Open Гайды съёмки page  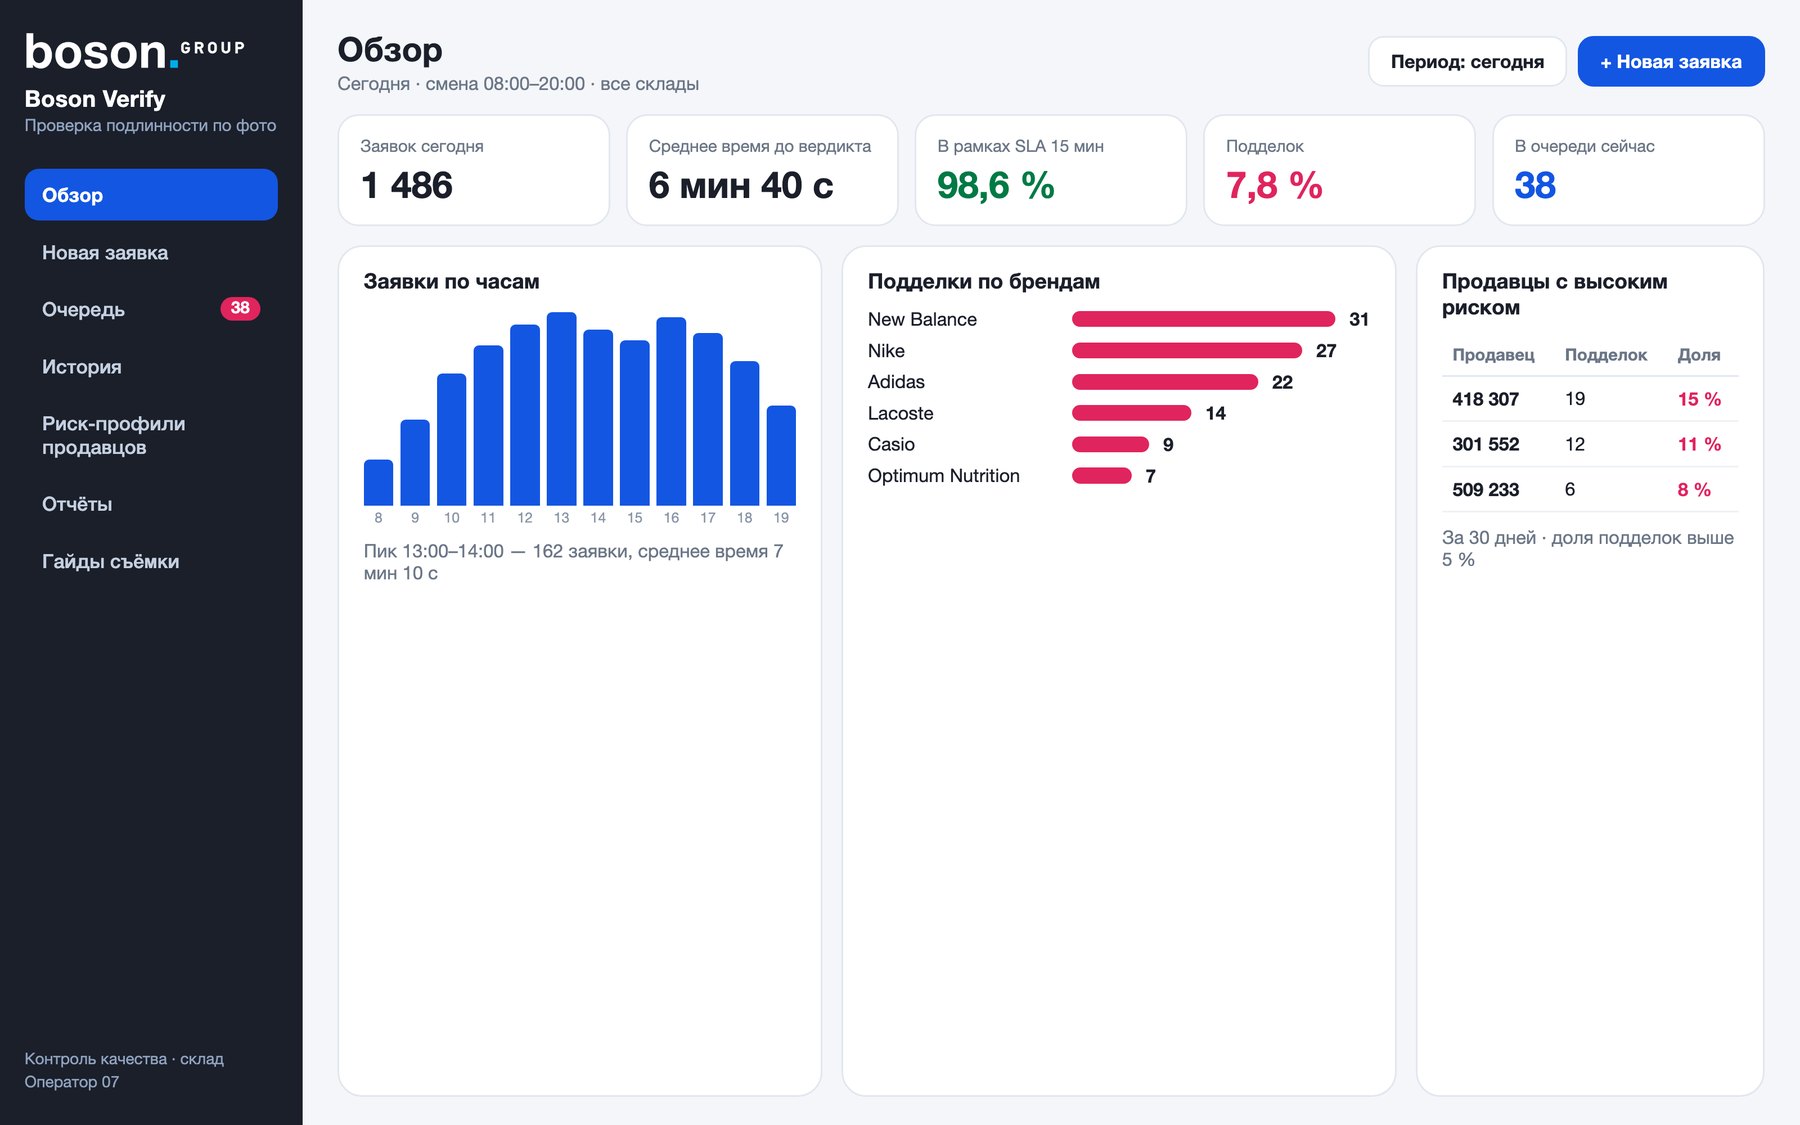pos(151,561)
